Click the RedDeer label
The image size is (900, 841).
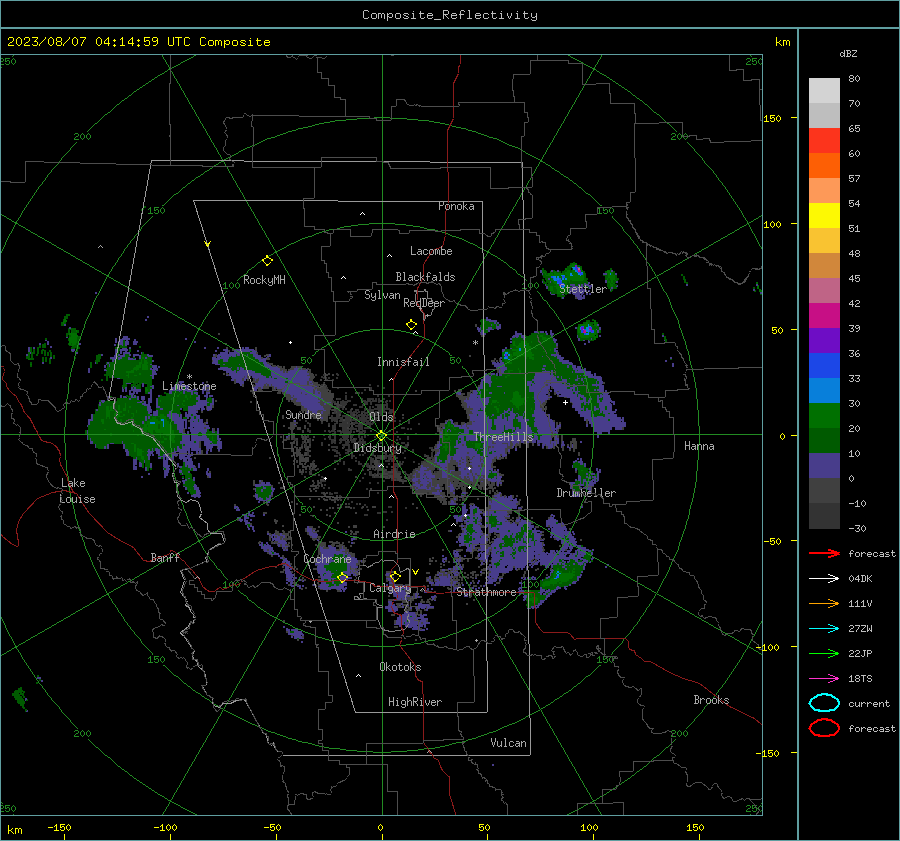(x=424, y=303)
